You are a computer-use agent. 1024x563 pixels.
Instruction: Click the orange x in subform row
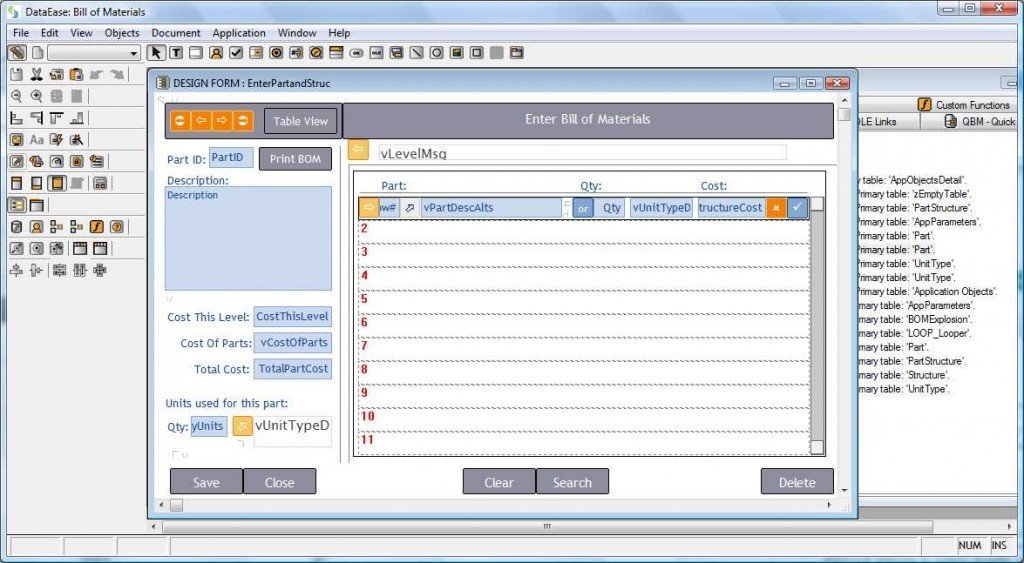(x=776, y=208)
